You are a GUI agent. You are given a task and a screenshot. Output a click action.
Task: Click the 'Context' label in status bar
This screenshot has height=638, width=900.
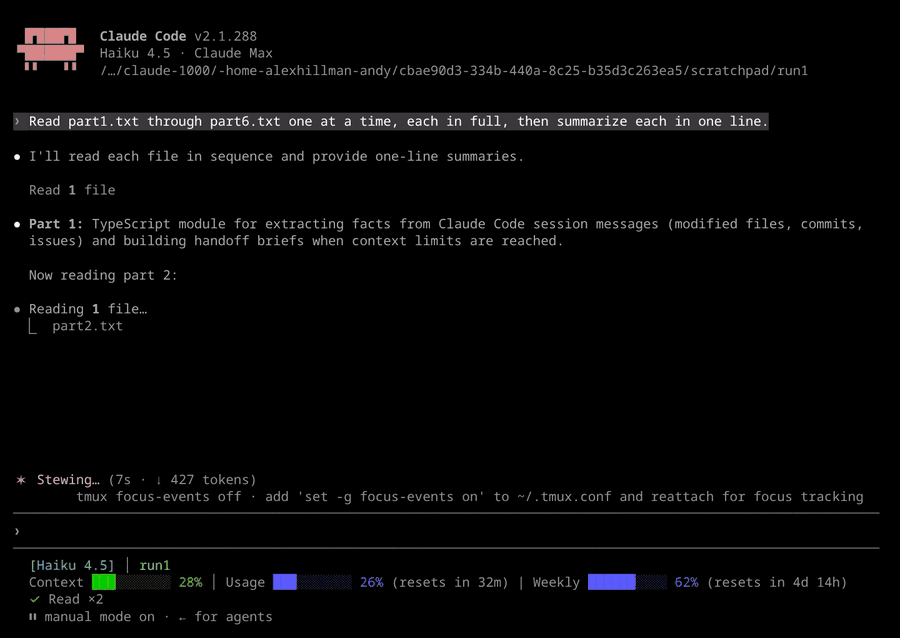[56, 582]
